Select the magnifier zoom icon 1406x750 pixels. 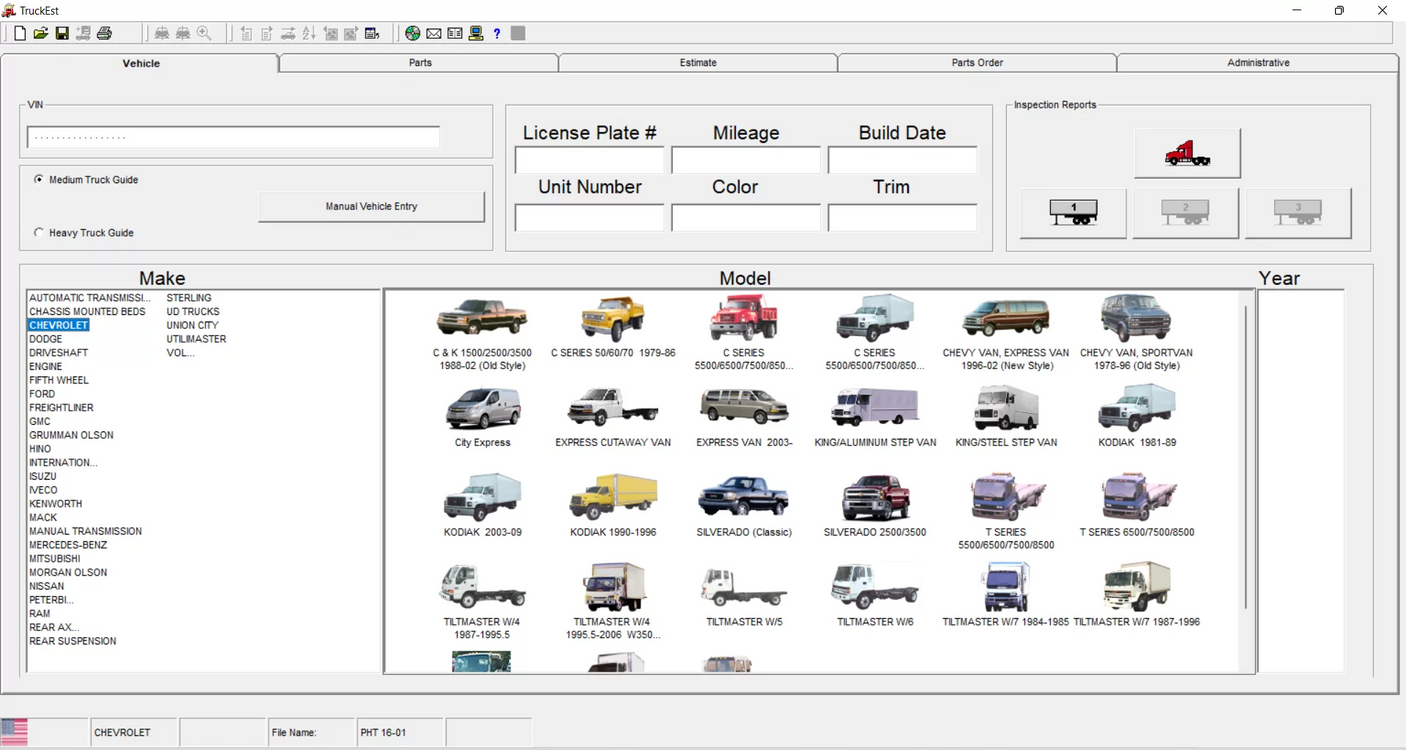coord(203,33)
